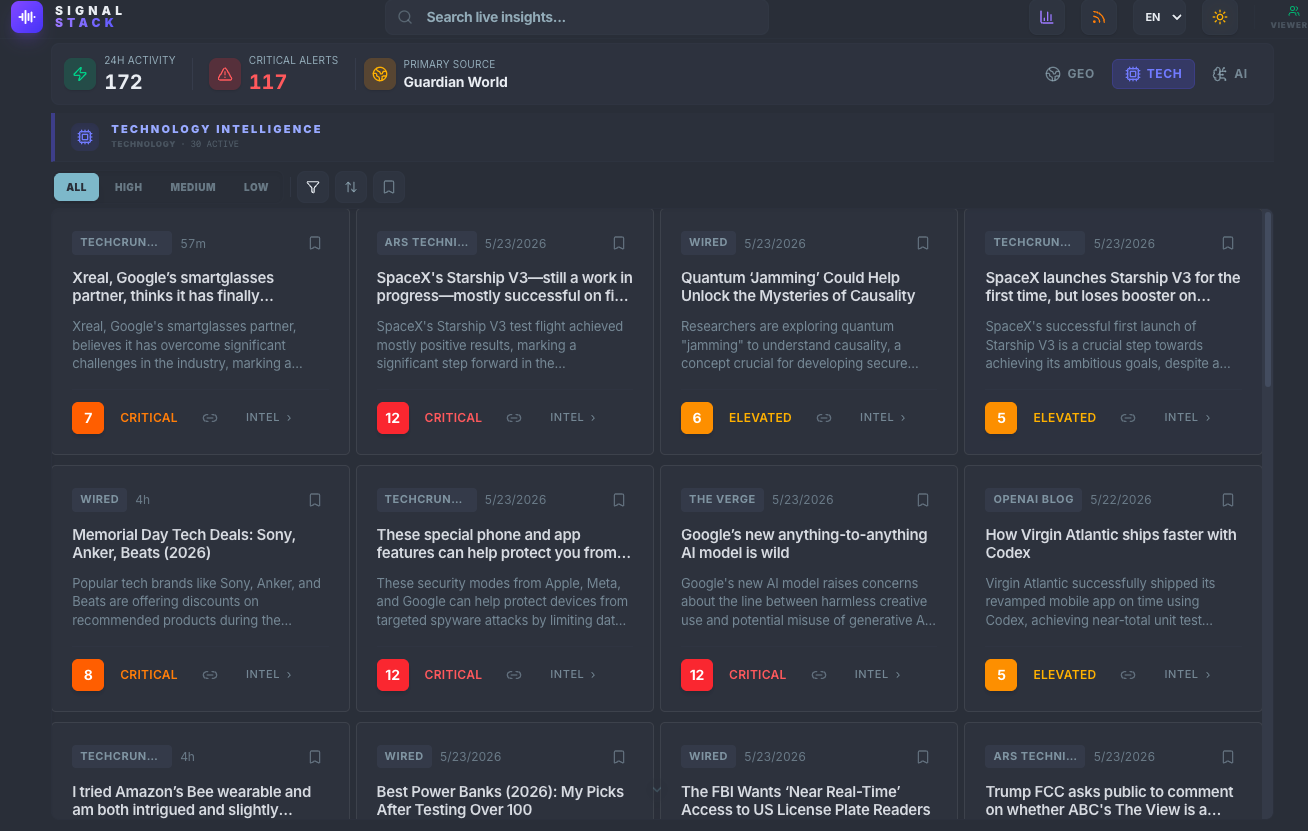Copy link icon on Quantum Jamming card
Image resolution: width=1308 pixels, height=831 pixels.
(x=824, y=418)
